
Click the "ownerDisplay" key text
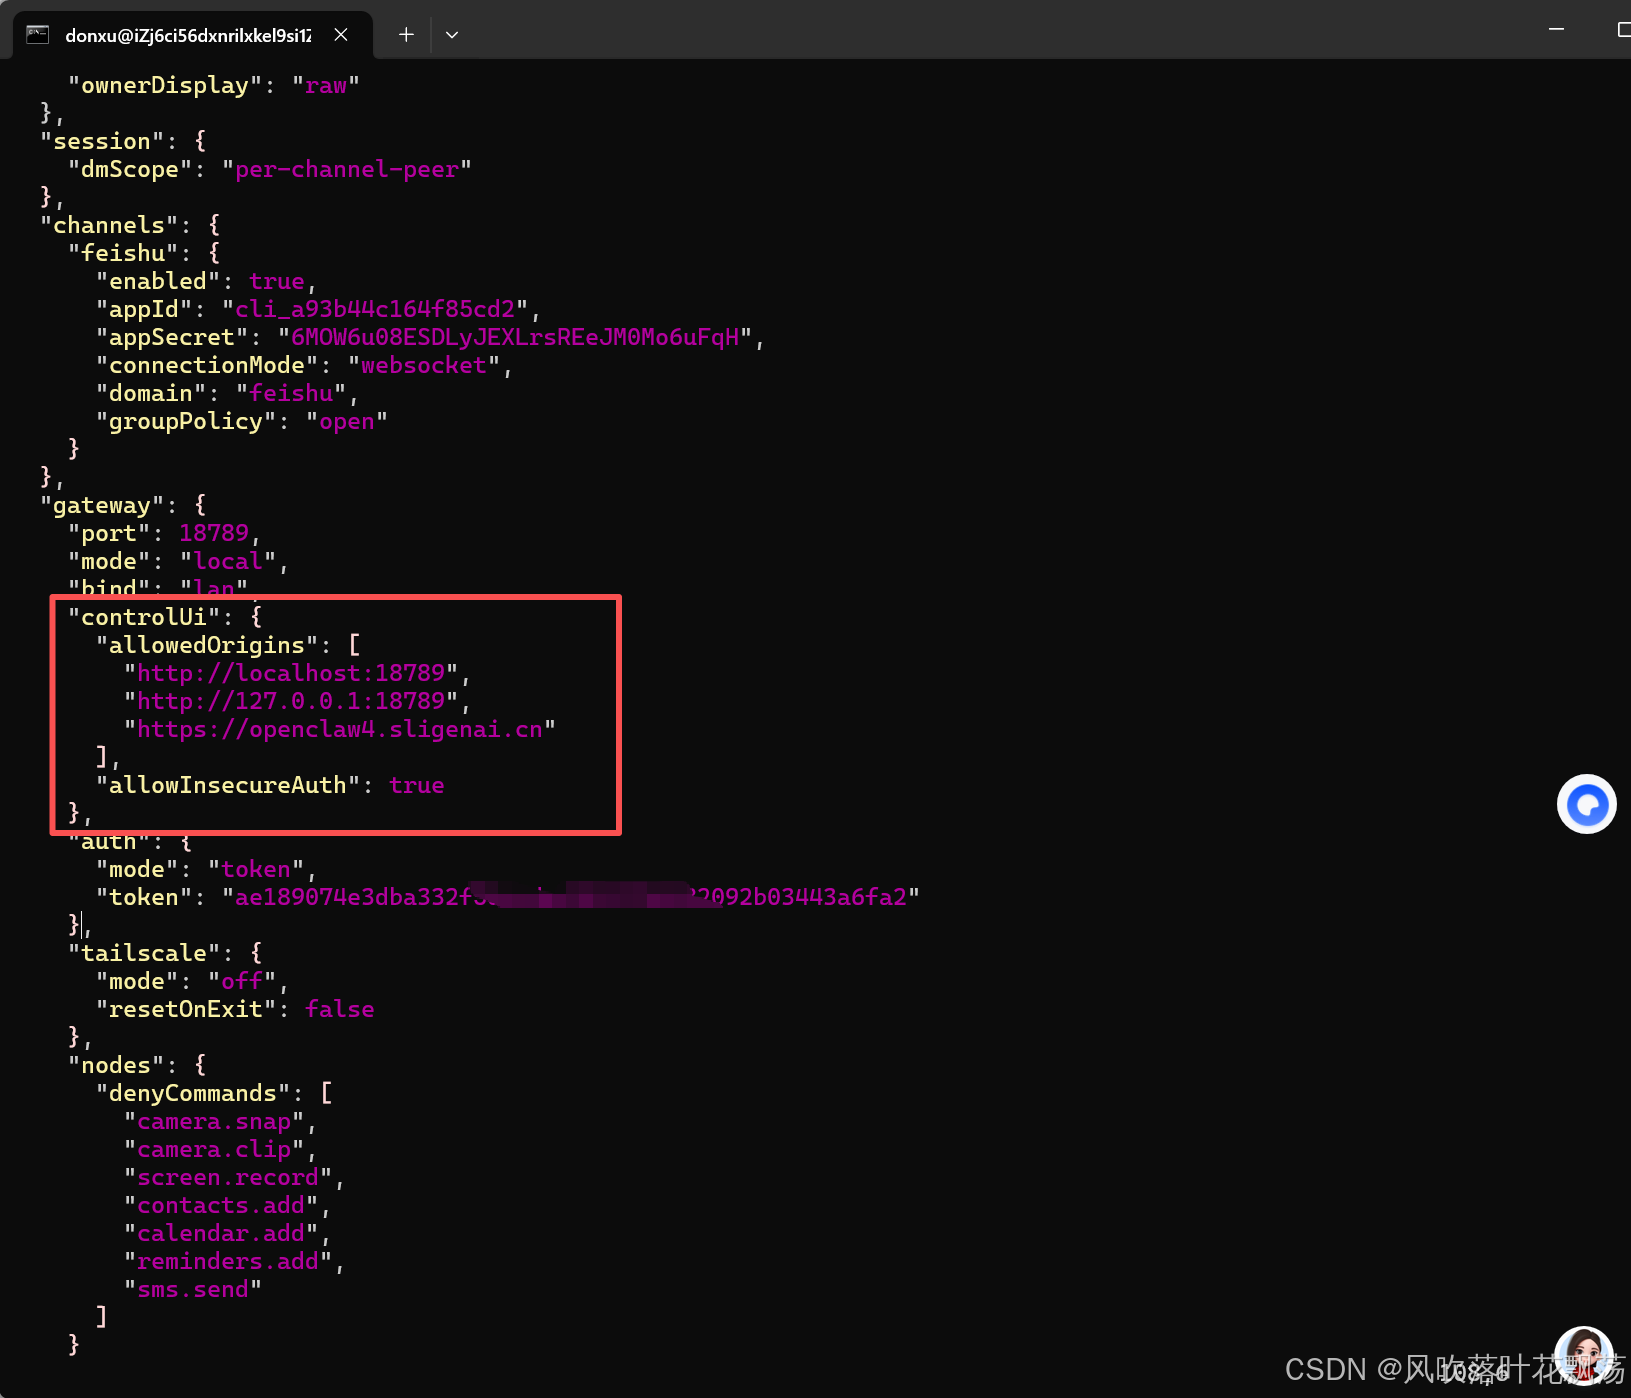click(165, 86)
